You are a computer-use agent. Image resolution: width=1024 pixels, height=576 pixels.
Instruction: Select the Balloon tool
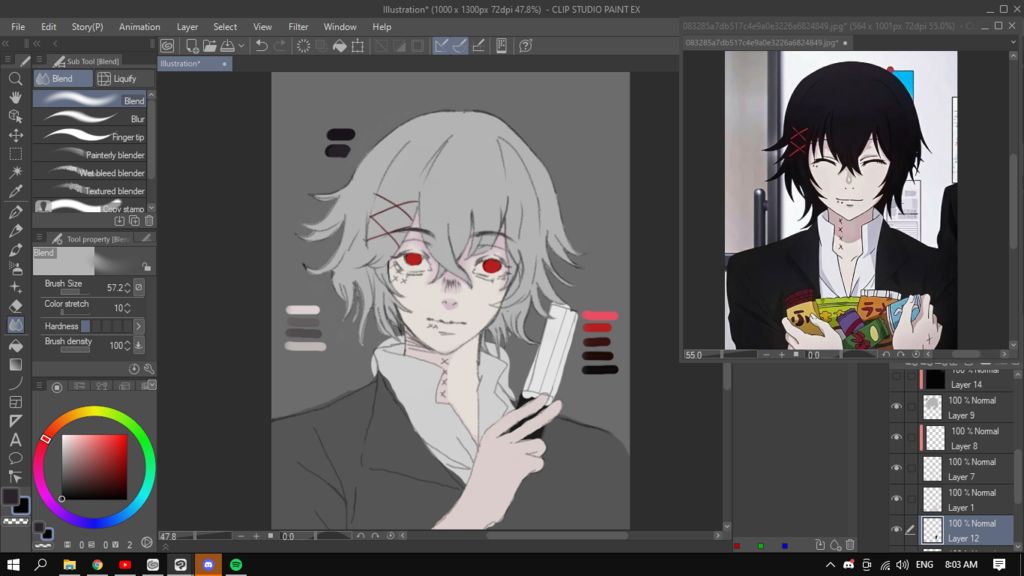click(16, 458)
